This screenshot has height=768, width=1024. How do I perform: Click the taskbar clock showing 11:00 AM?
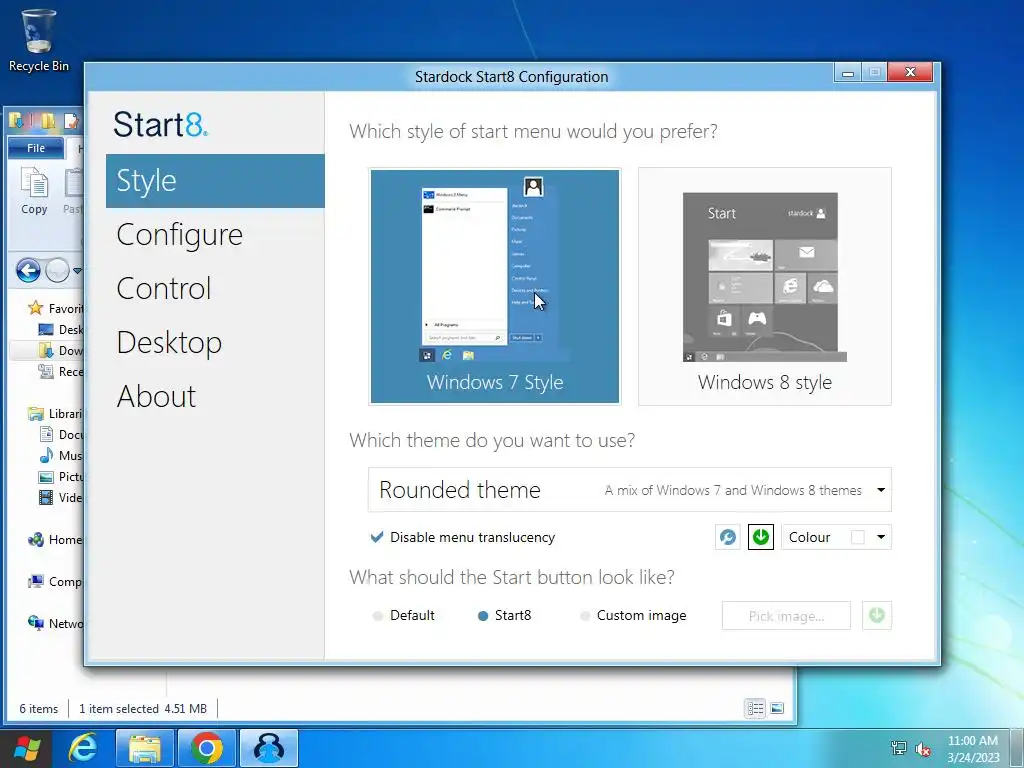(973, 749)
